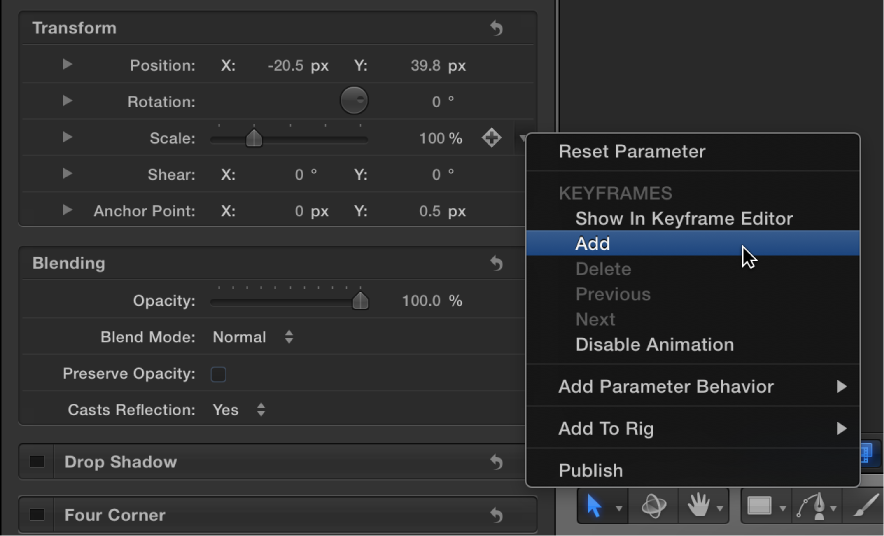
Task: Click the Anchor Point Y value 0.5
Action: [430, 211]
